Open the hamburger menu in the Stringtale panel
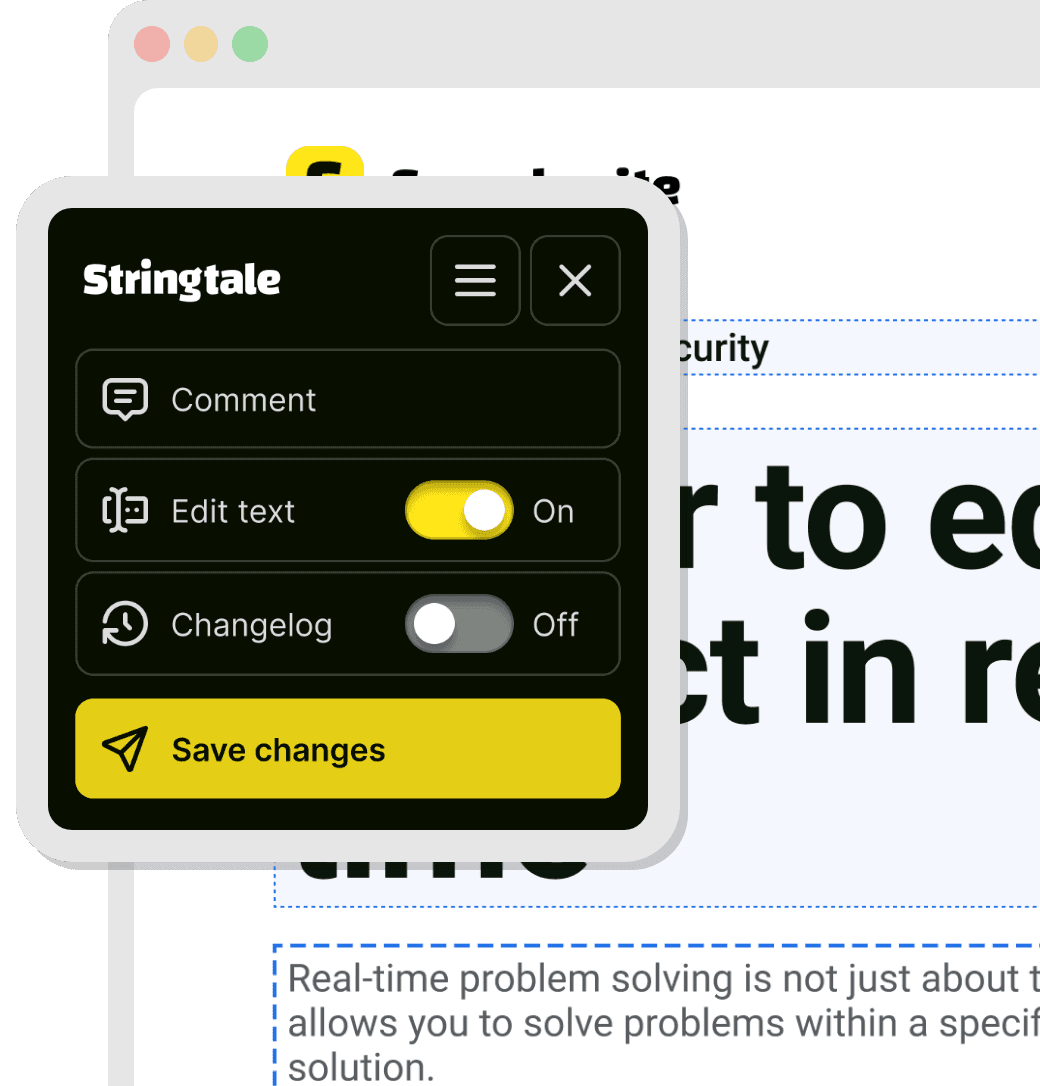This screenshot has width=1040, height=1086. [x=475, y=281]
